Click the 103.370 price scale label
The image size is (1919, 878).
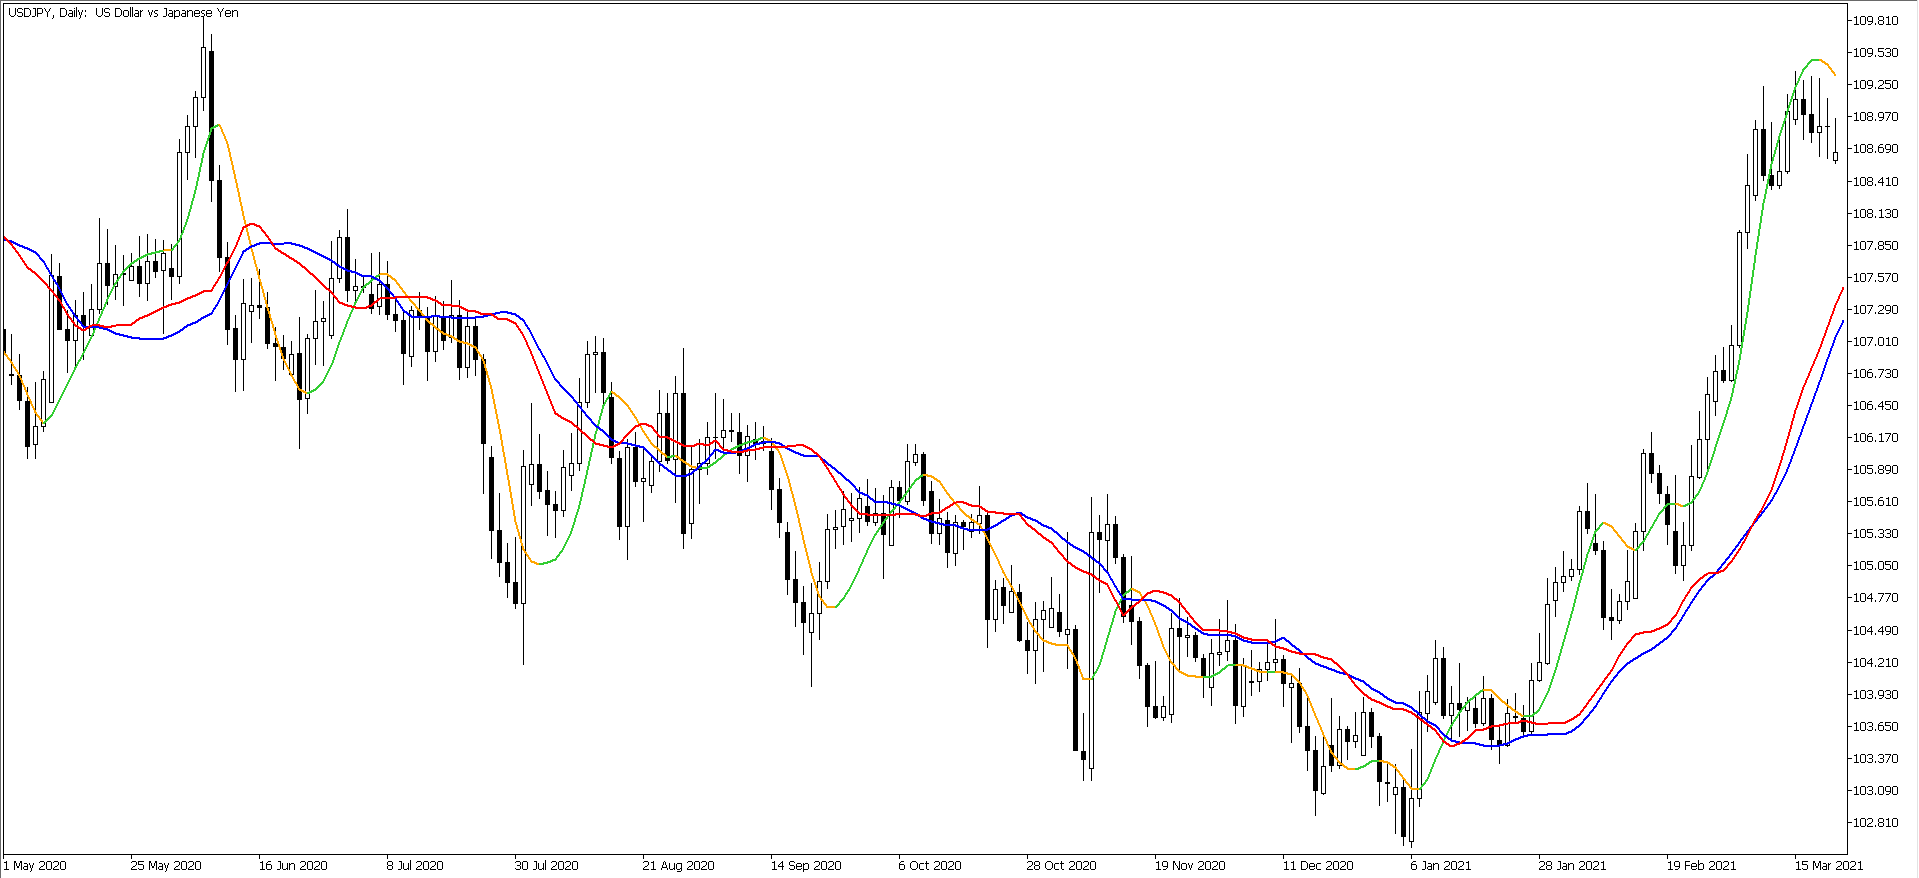[1875, 758]
